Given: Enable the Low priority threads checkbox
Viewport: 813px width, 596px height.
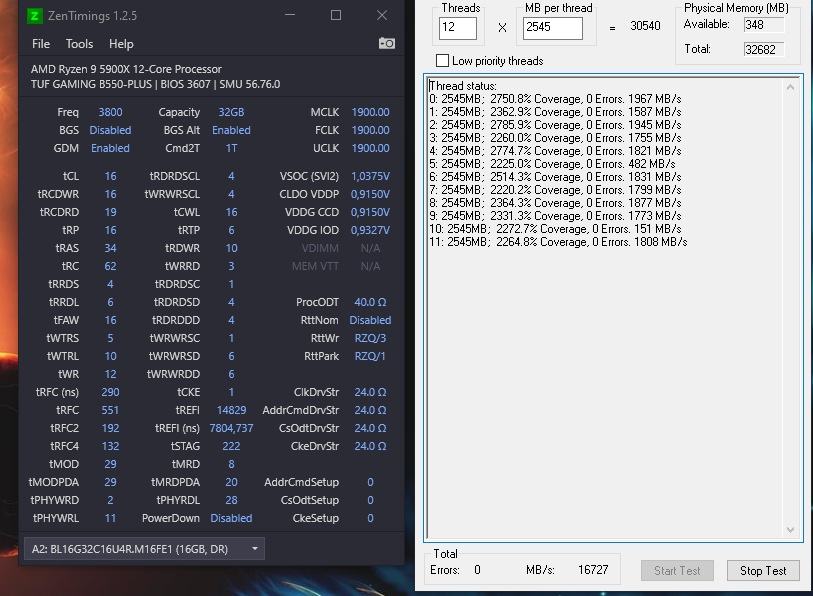Looking at the screenshot, I should pyautogui.click(x=442, y=61).
